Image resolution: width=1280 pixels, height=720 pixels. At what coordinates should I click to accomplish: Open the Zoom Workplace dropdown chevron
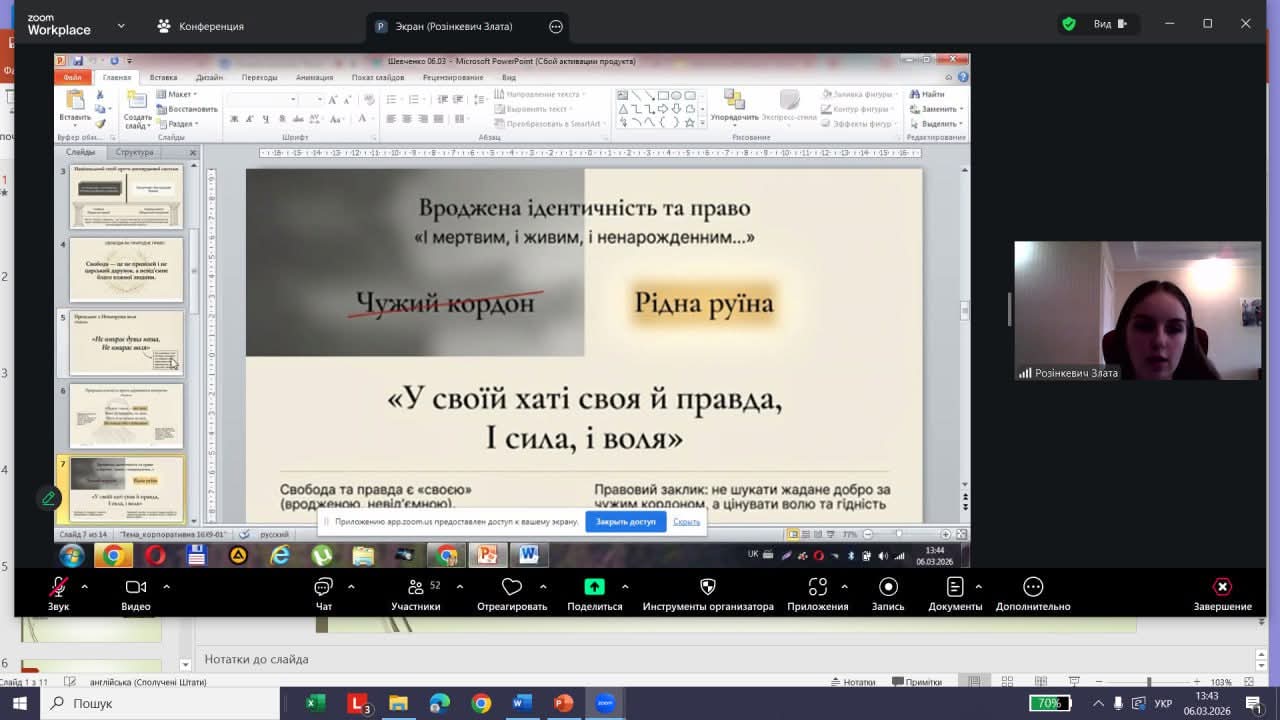point(121,26)
